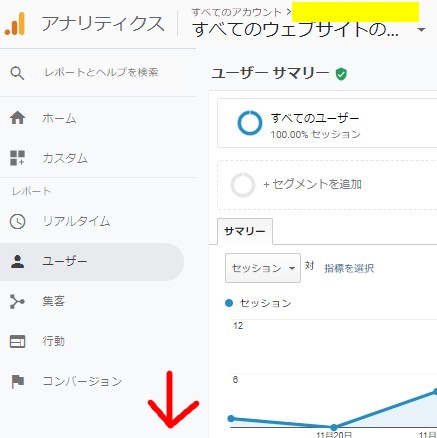Click the リアルタイム clock icon
The image size is (437, 438).
click(x=17, y=221)
